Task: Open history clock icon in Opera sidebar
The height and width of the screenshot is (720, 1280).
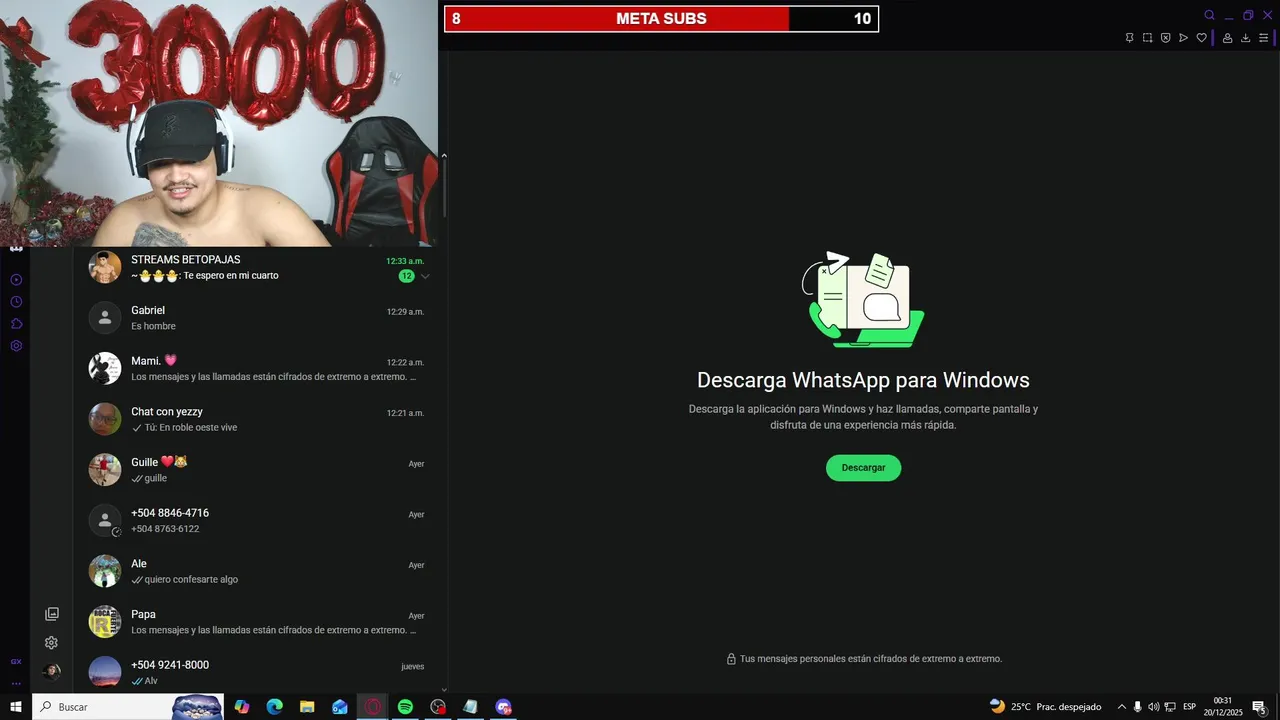Action: tap(16, 302)
